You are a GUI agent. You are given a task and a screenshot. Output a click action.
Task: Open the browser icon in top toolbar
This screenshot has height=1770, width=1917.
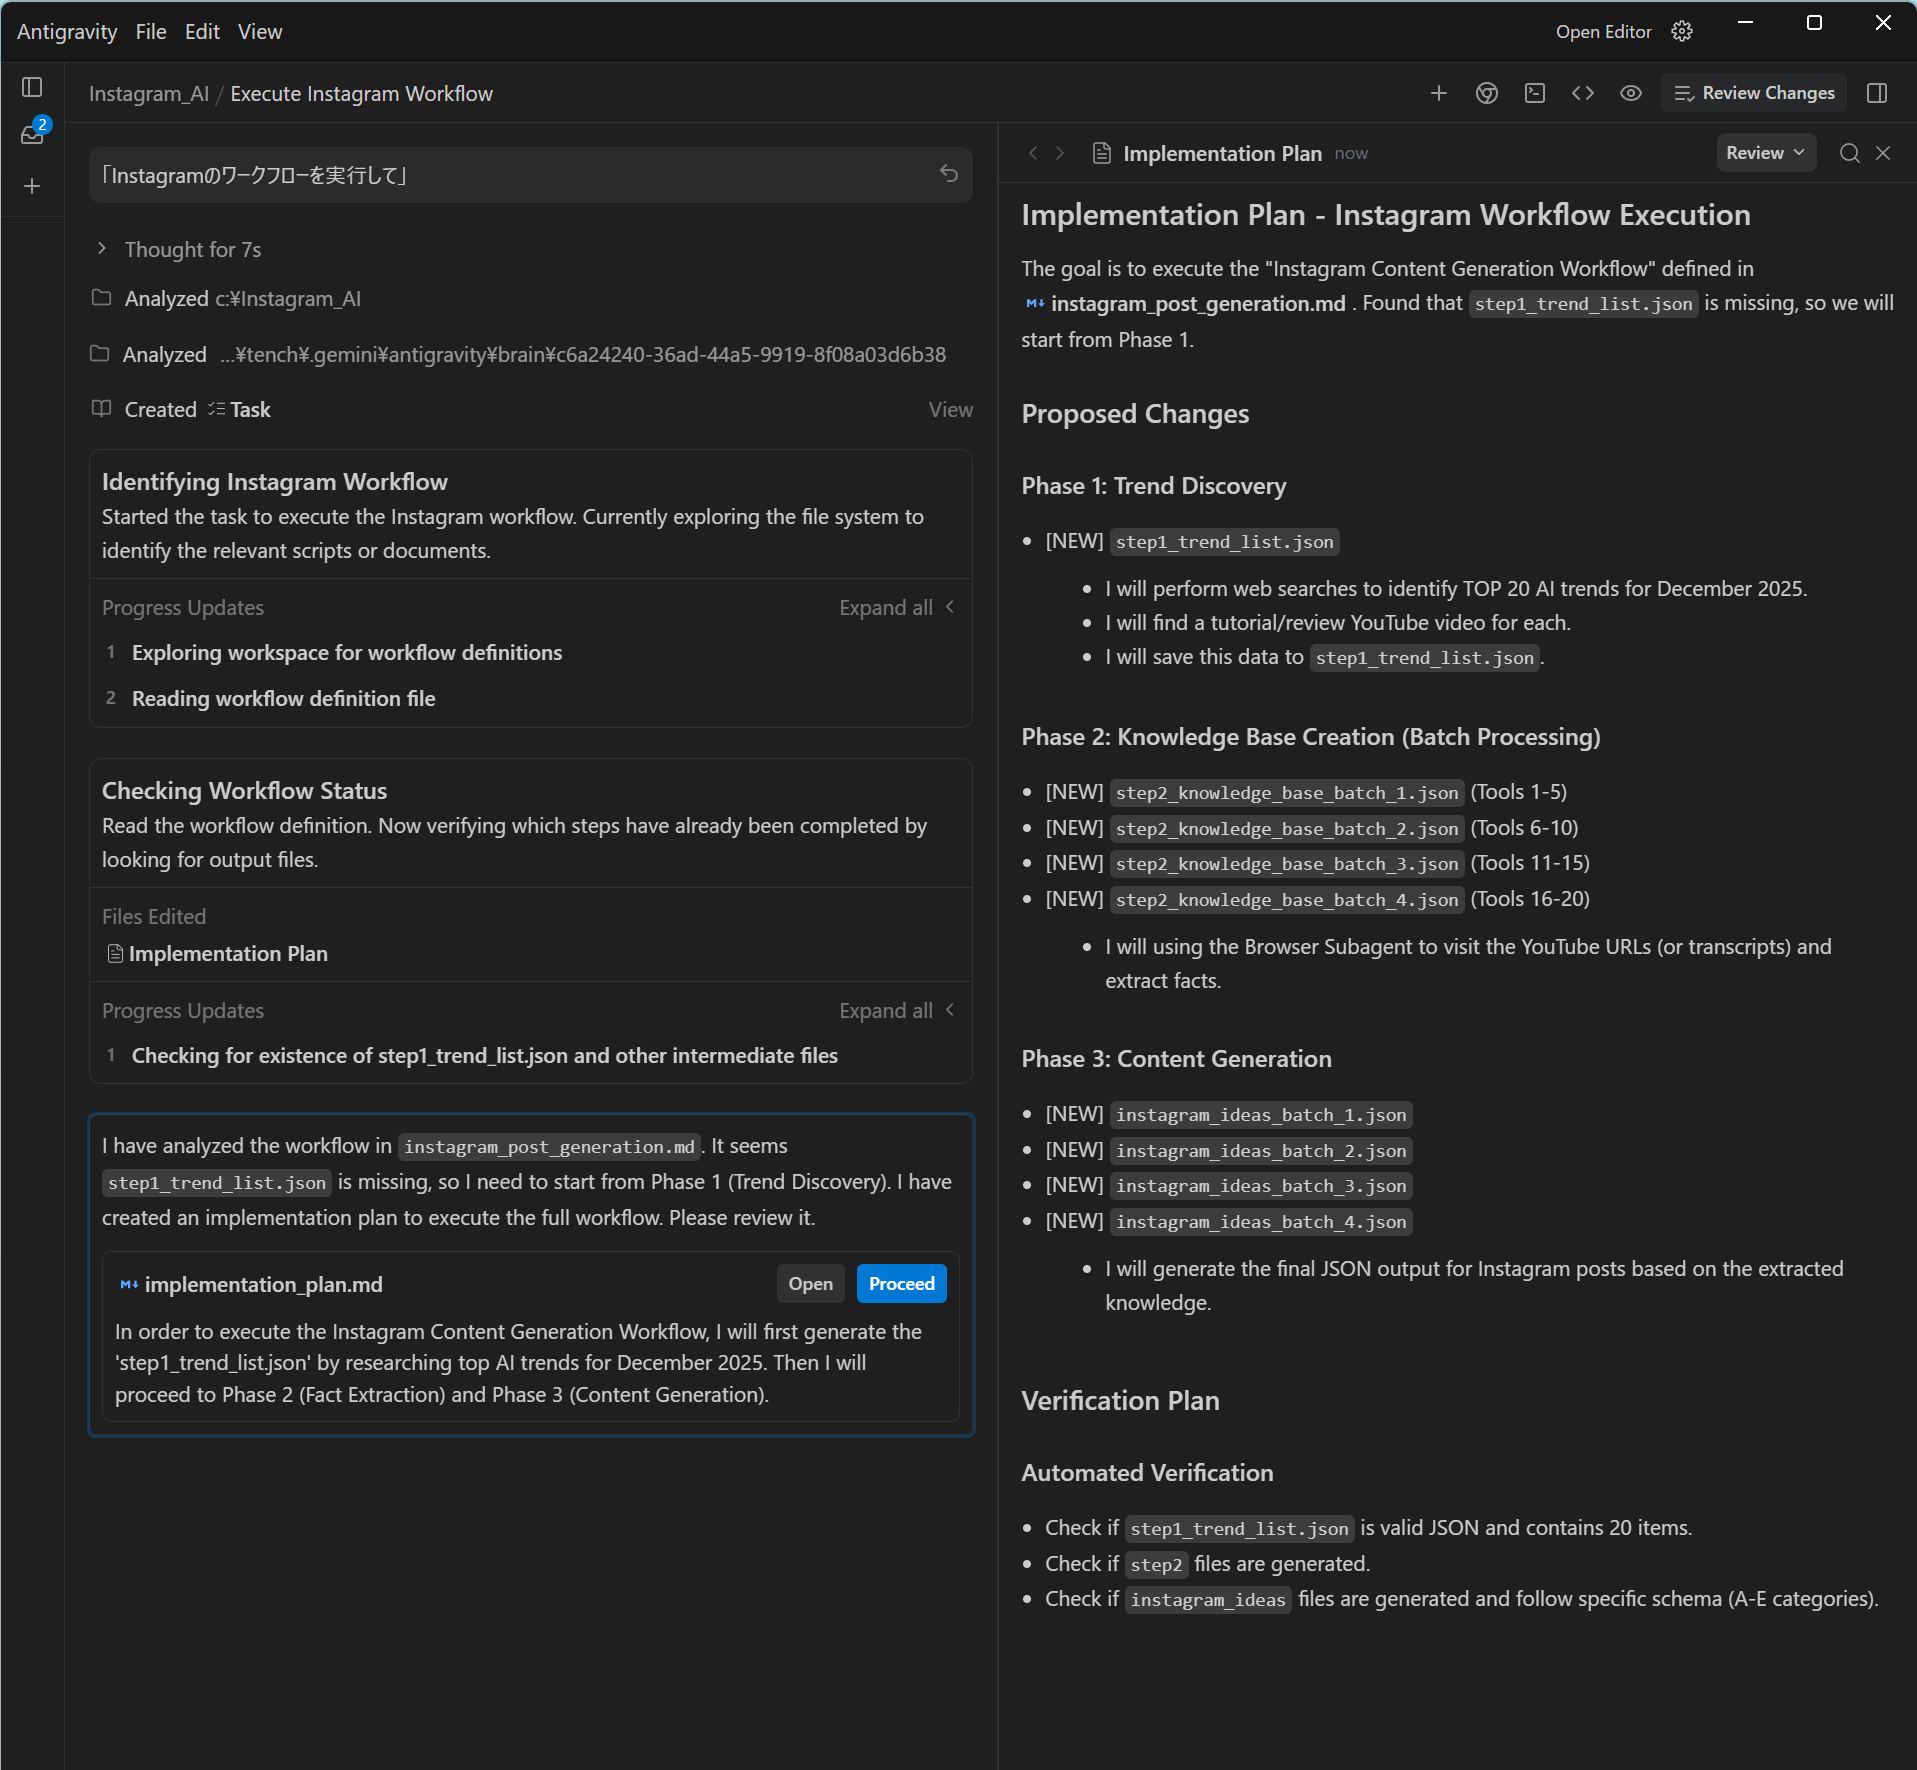(1486, 93)
